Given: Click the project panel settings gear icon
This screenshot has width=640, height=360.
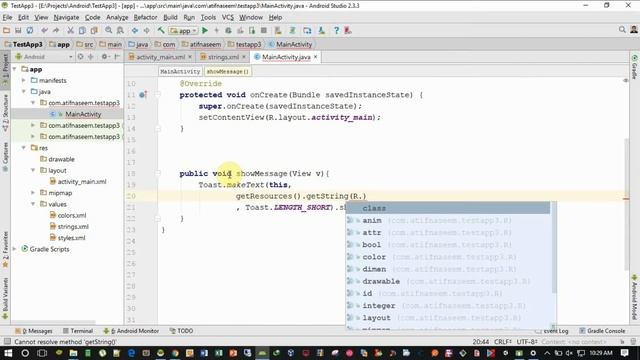Looking at the screenshot, I should point(105,57).
